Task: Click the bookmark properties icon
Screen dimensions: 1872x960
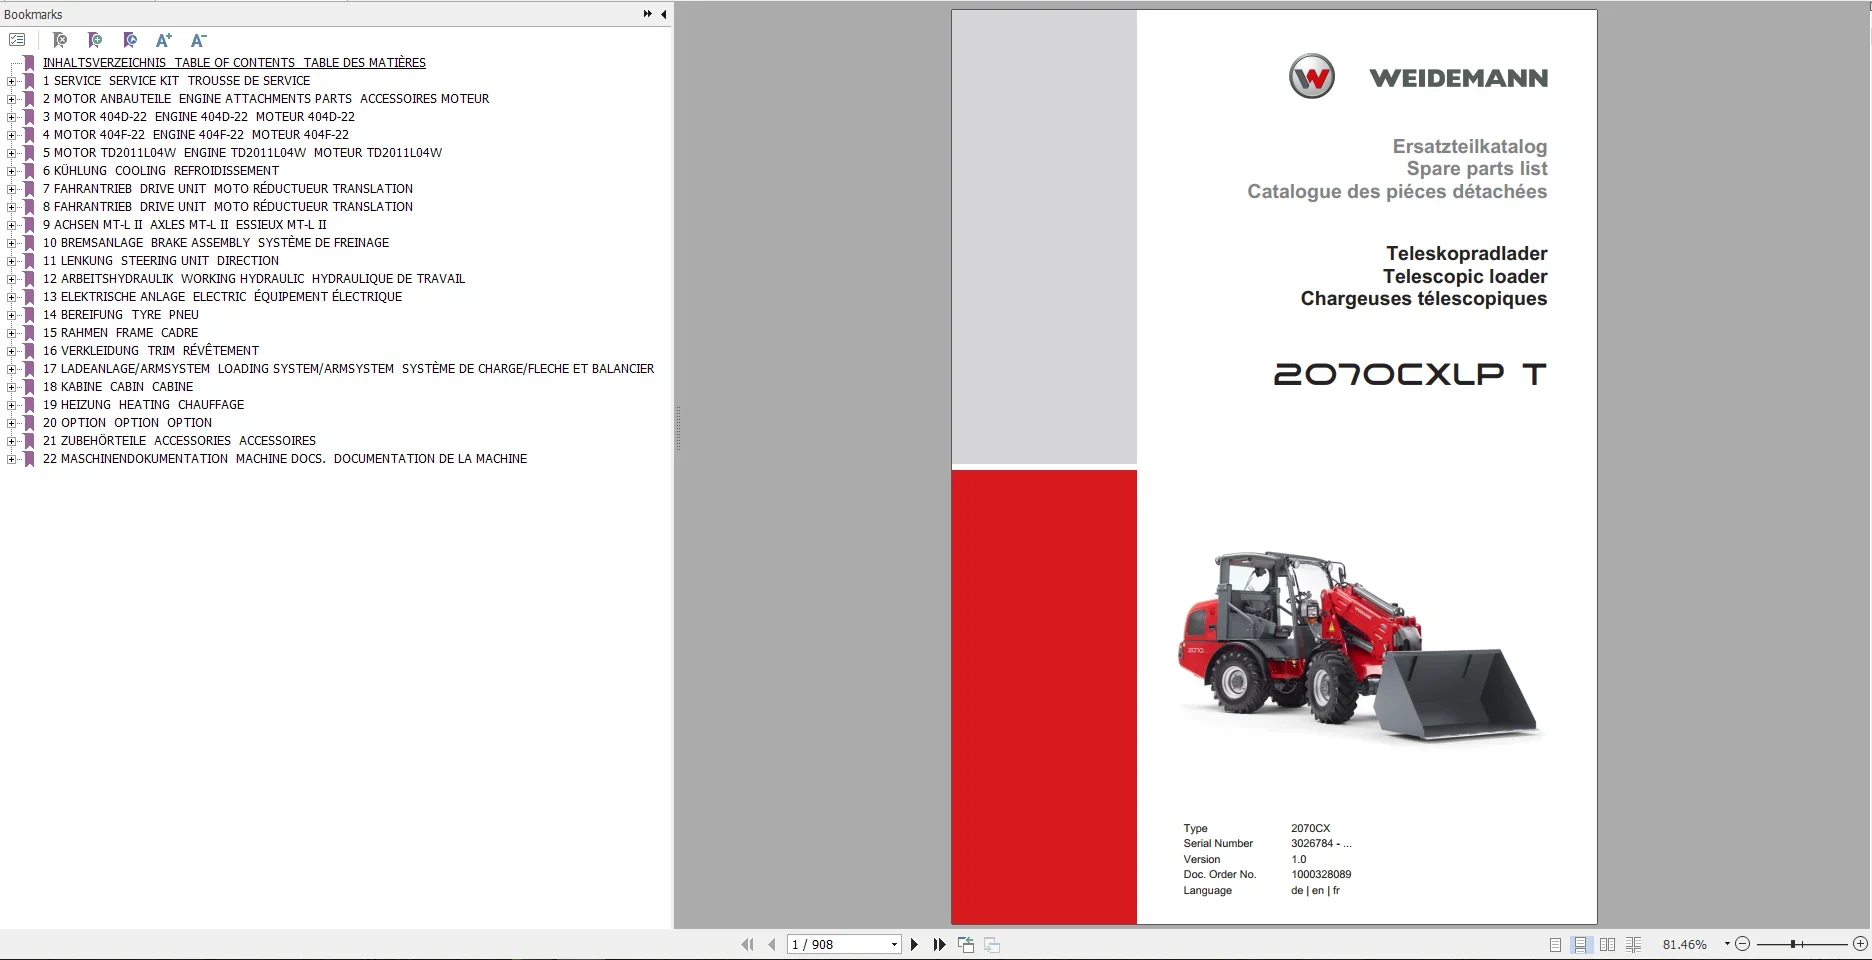Action: (x=130, y=40)
